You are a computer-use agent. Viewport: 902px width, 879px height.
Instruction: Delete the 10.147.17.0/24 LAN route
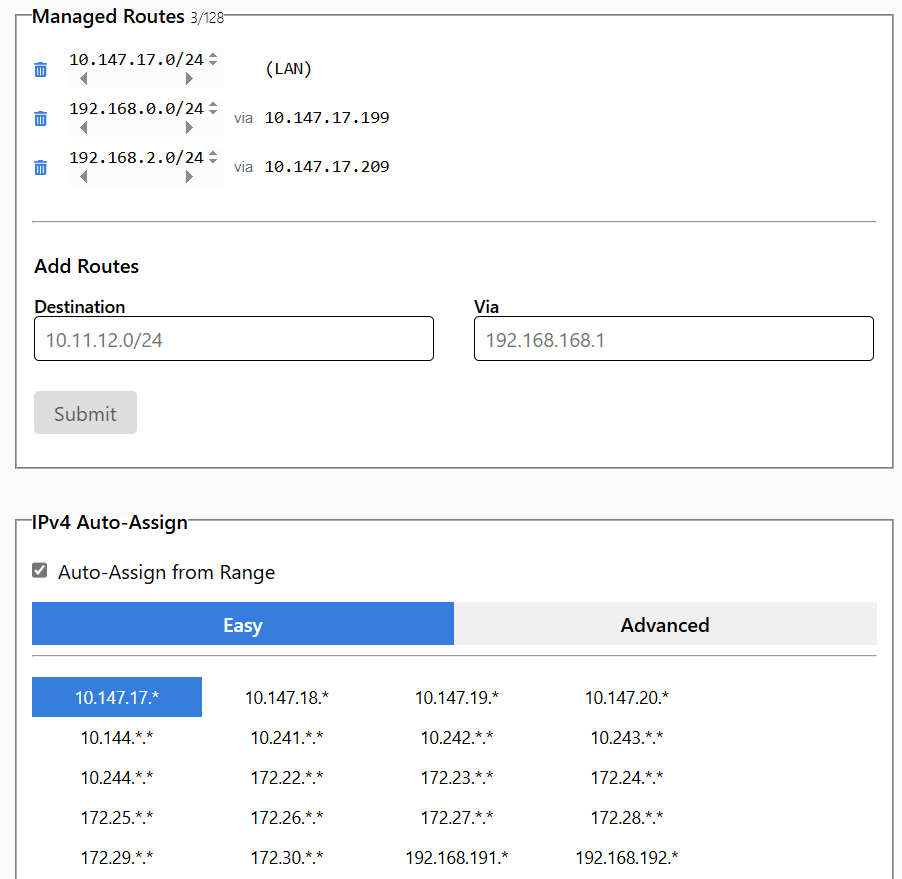pos(40,69)
